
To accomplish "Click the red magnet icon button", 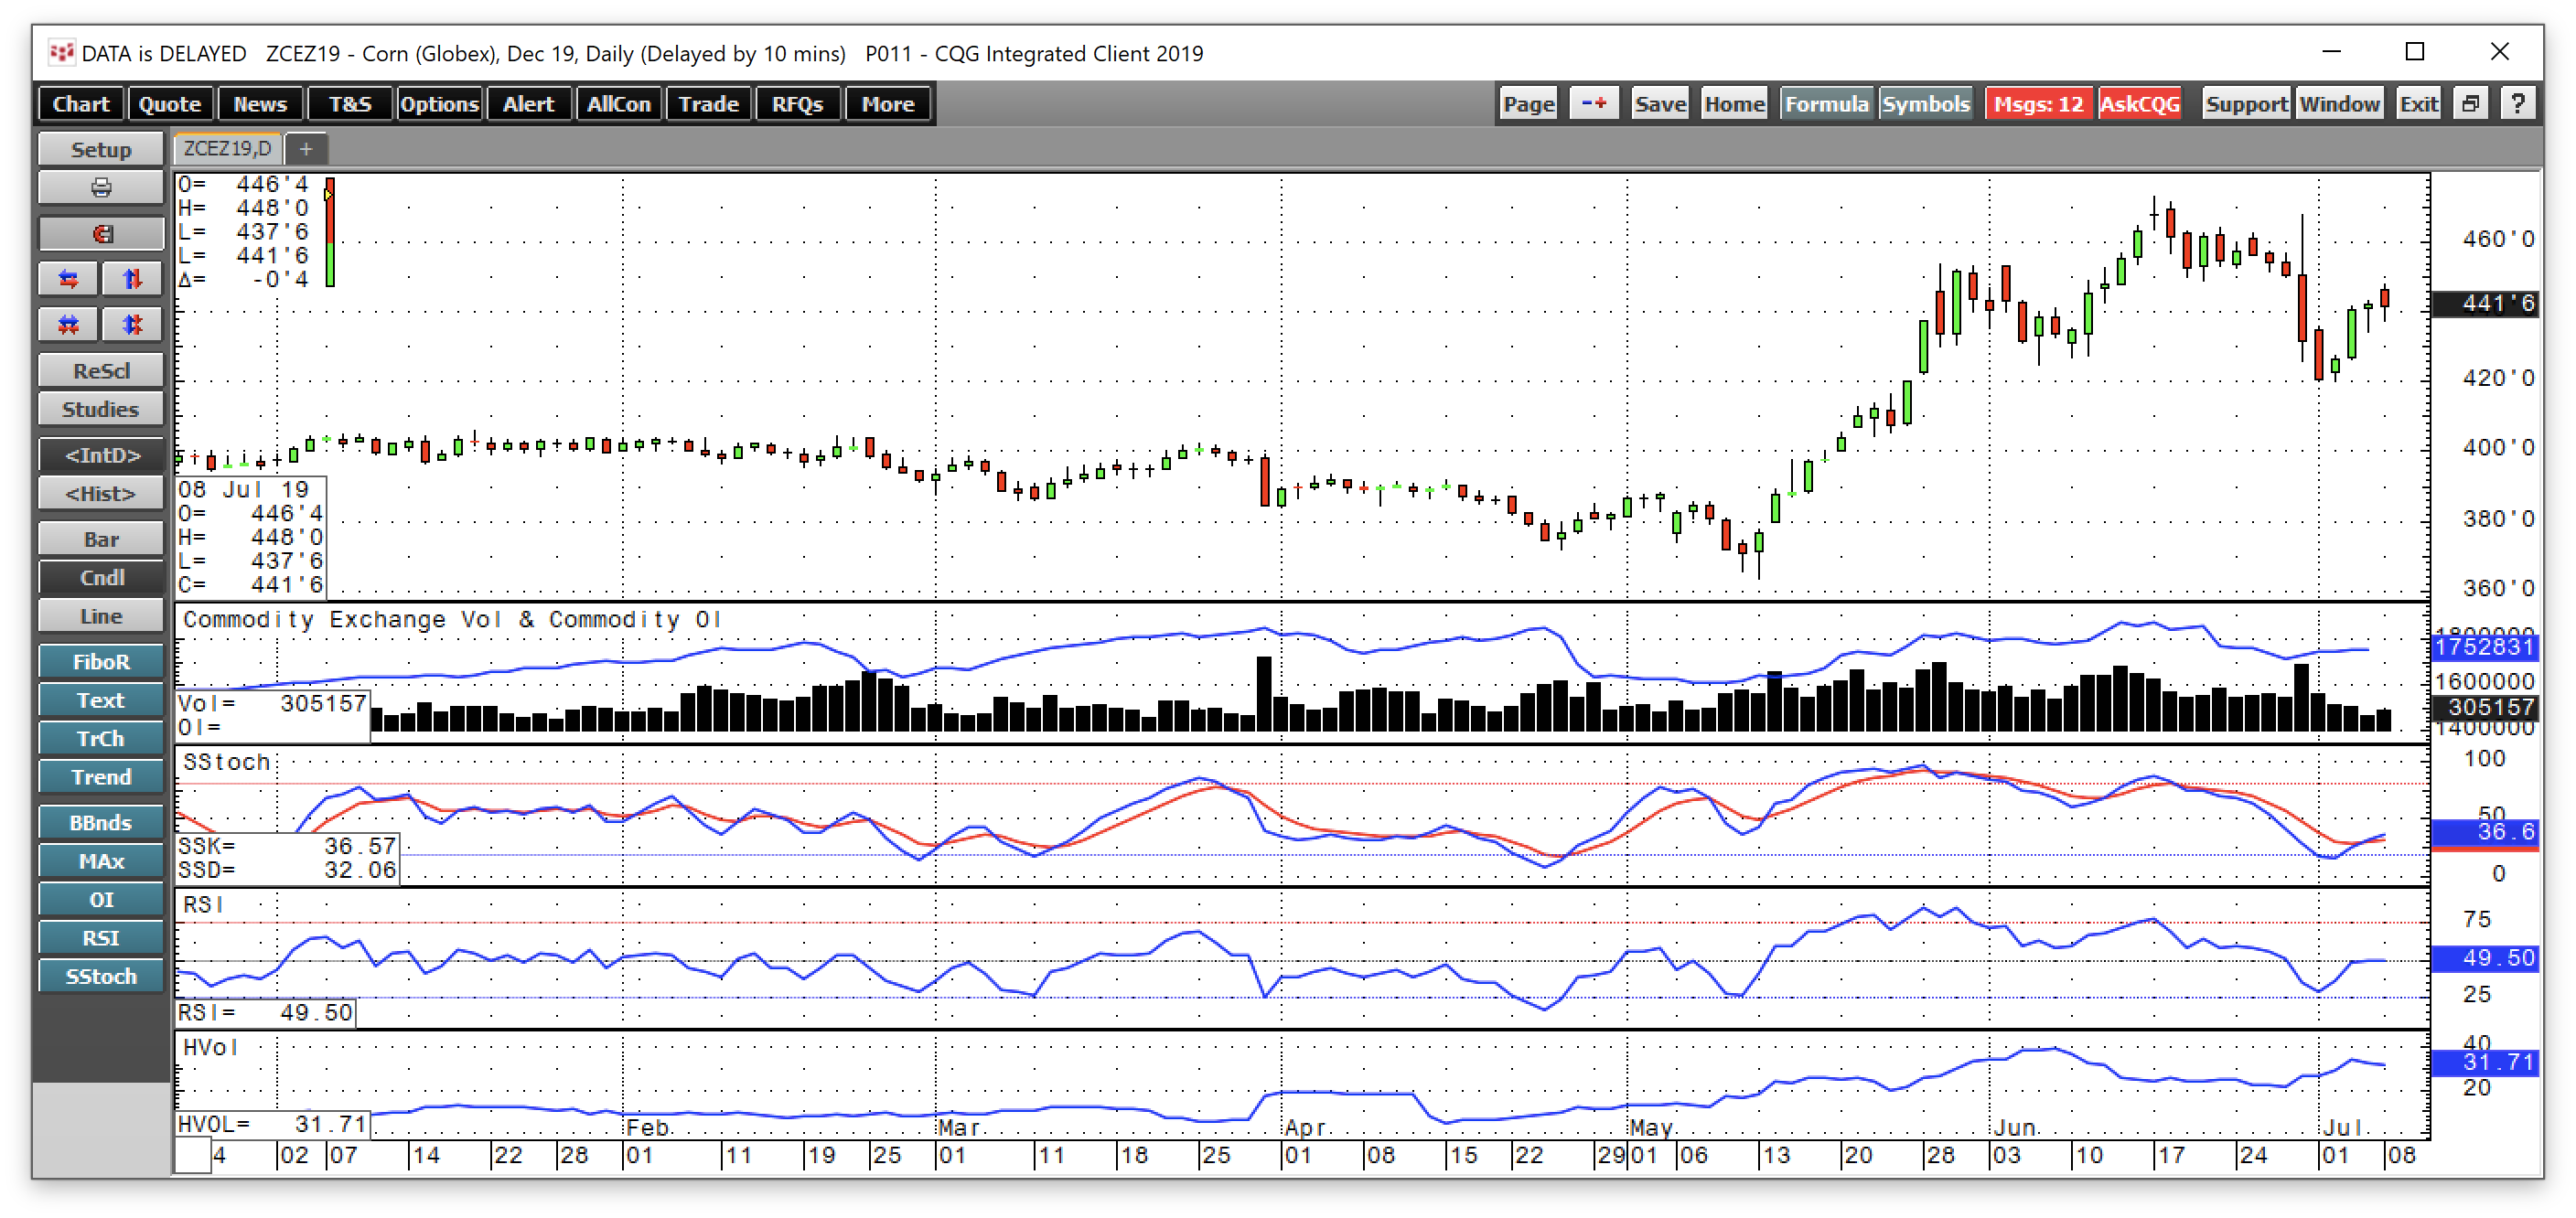I will pyautogui.click(x=101, y=233).
